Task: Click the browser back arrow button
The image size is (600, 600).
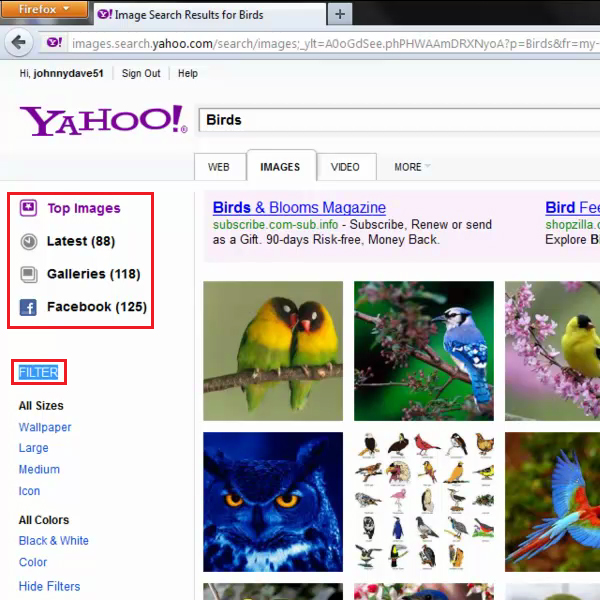Action: (x=19, y=42)
